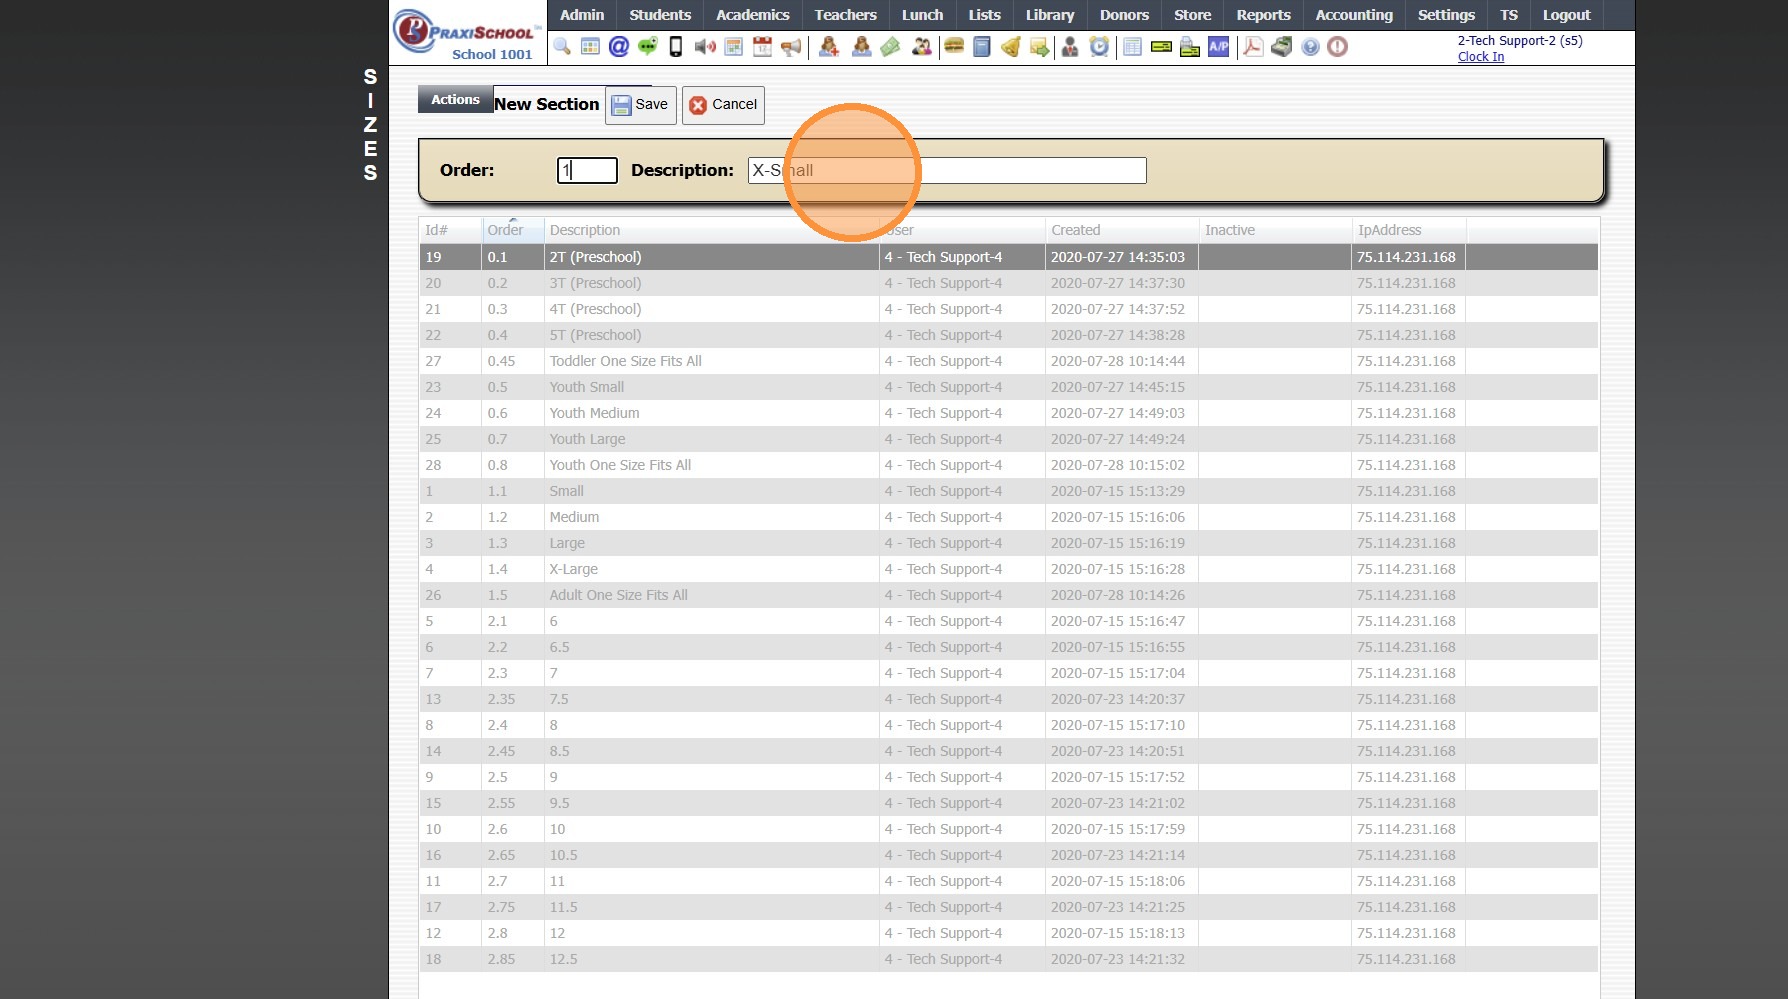Click the '2-Tech Support-2 (s5)' user label
Screen dimensions: 1788x999
tap(1520, 41)
